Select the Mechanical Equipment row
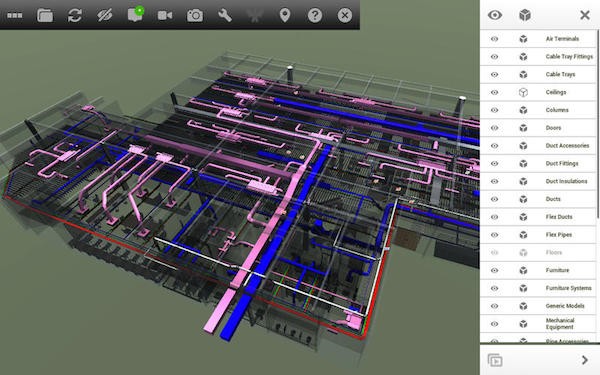 coord(538,324)
